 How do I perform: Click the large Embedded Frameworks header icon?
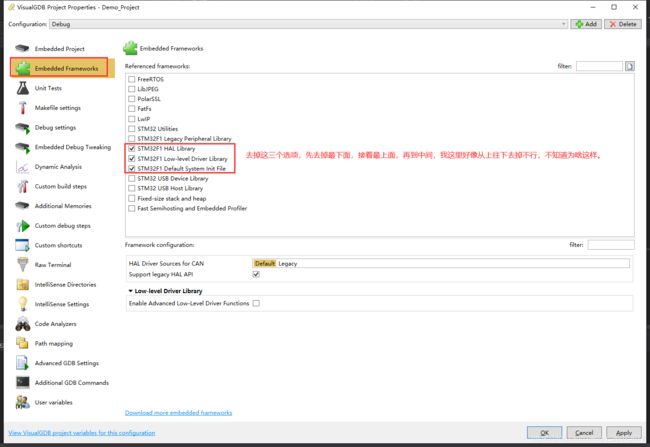(x=130, y=48)
